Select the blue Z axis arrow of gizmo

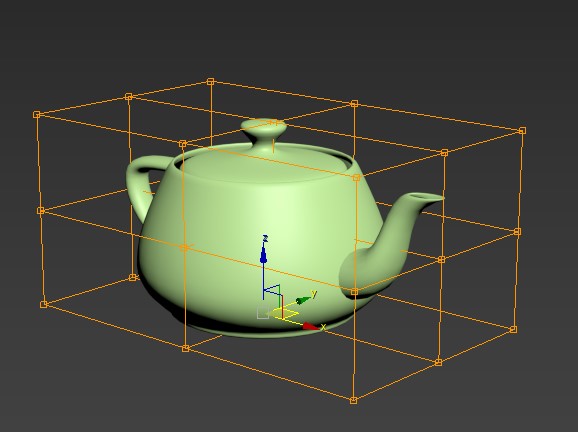pos(263,254)
